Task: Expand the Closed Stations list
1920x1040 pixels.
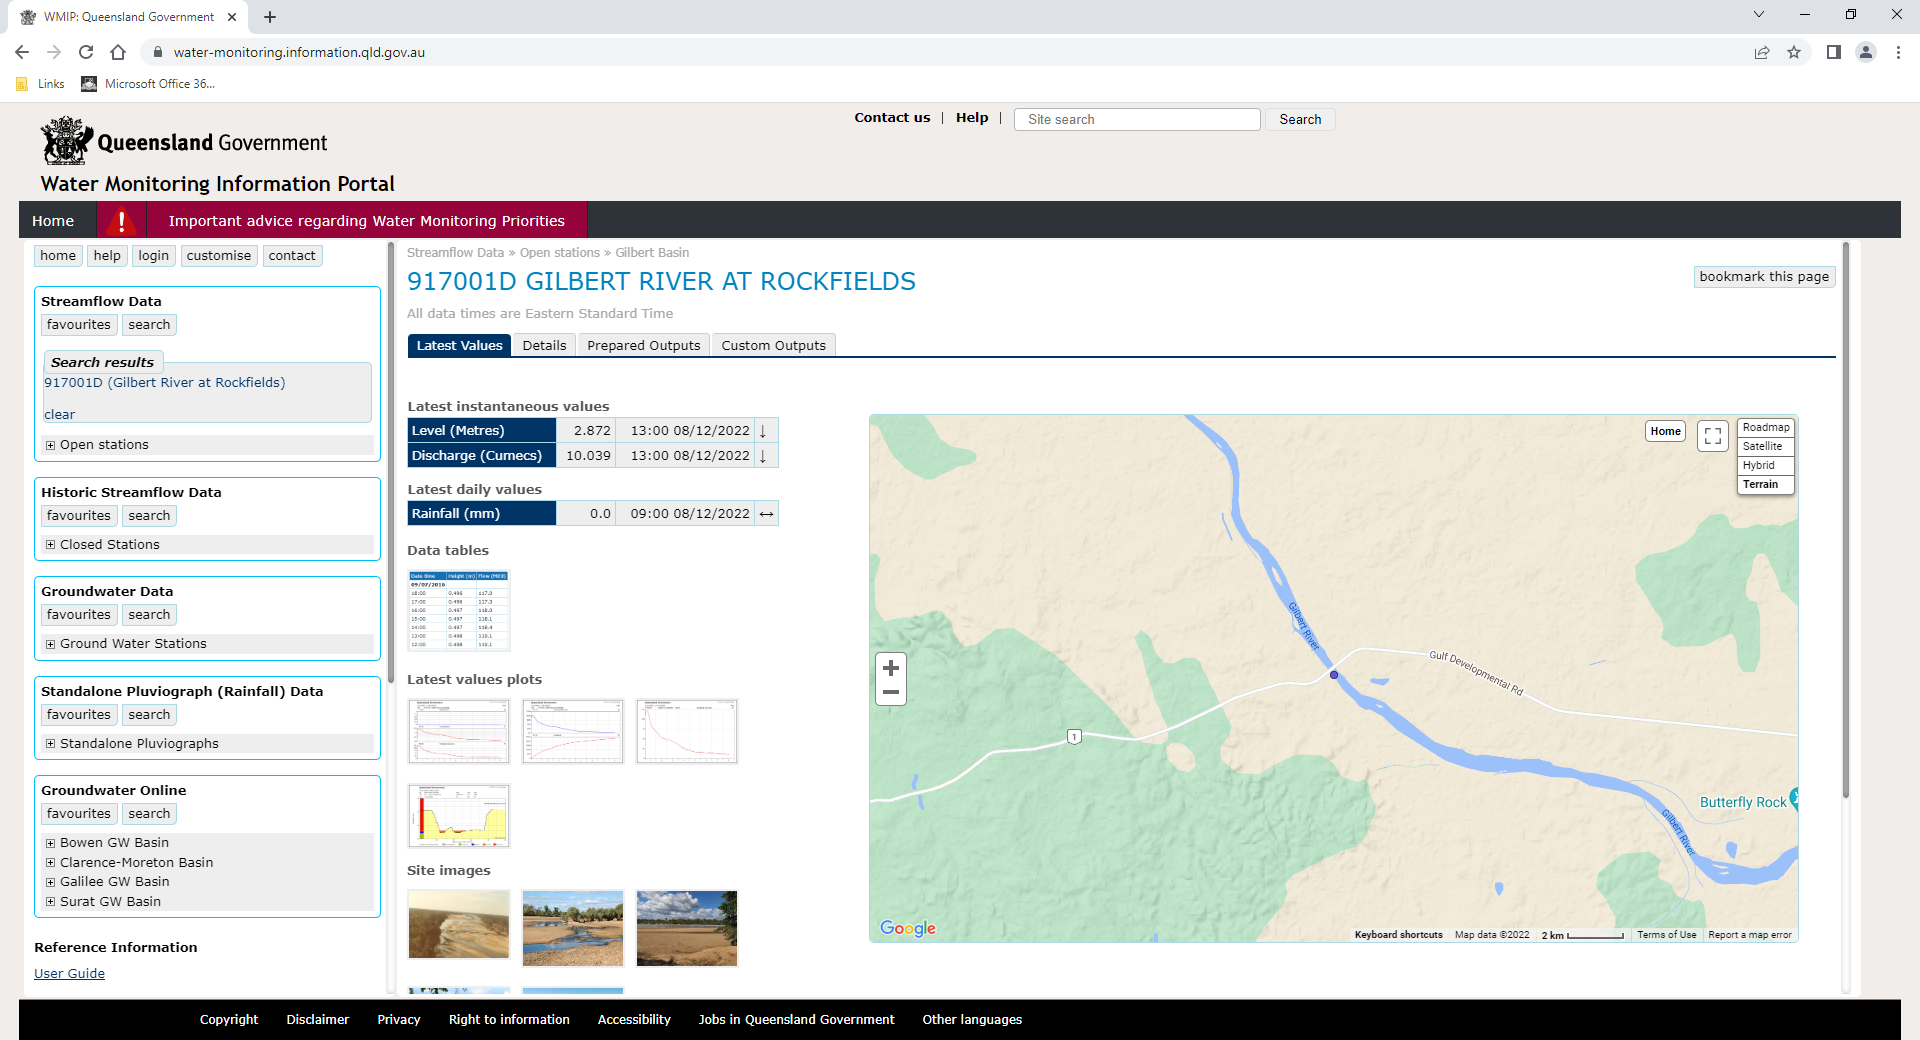Action: click(x=51, y=544)
